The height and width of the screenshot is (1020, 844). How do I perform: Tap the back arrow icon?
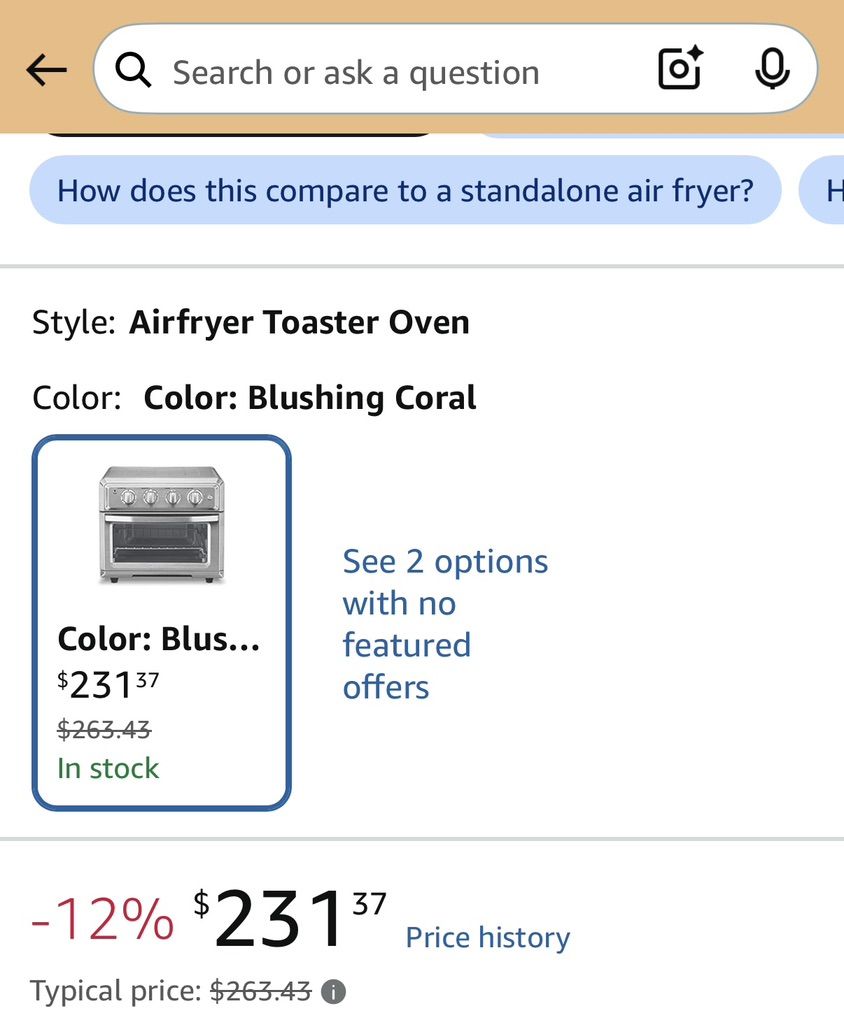46,70
